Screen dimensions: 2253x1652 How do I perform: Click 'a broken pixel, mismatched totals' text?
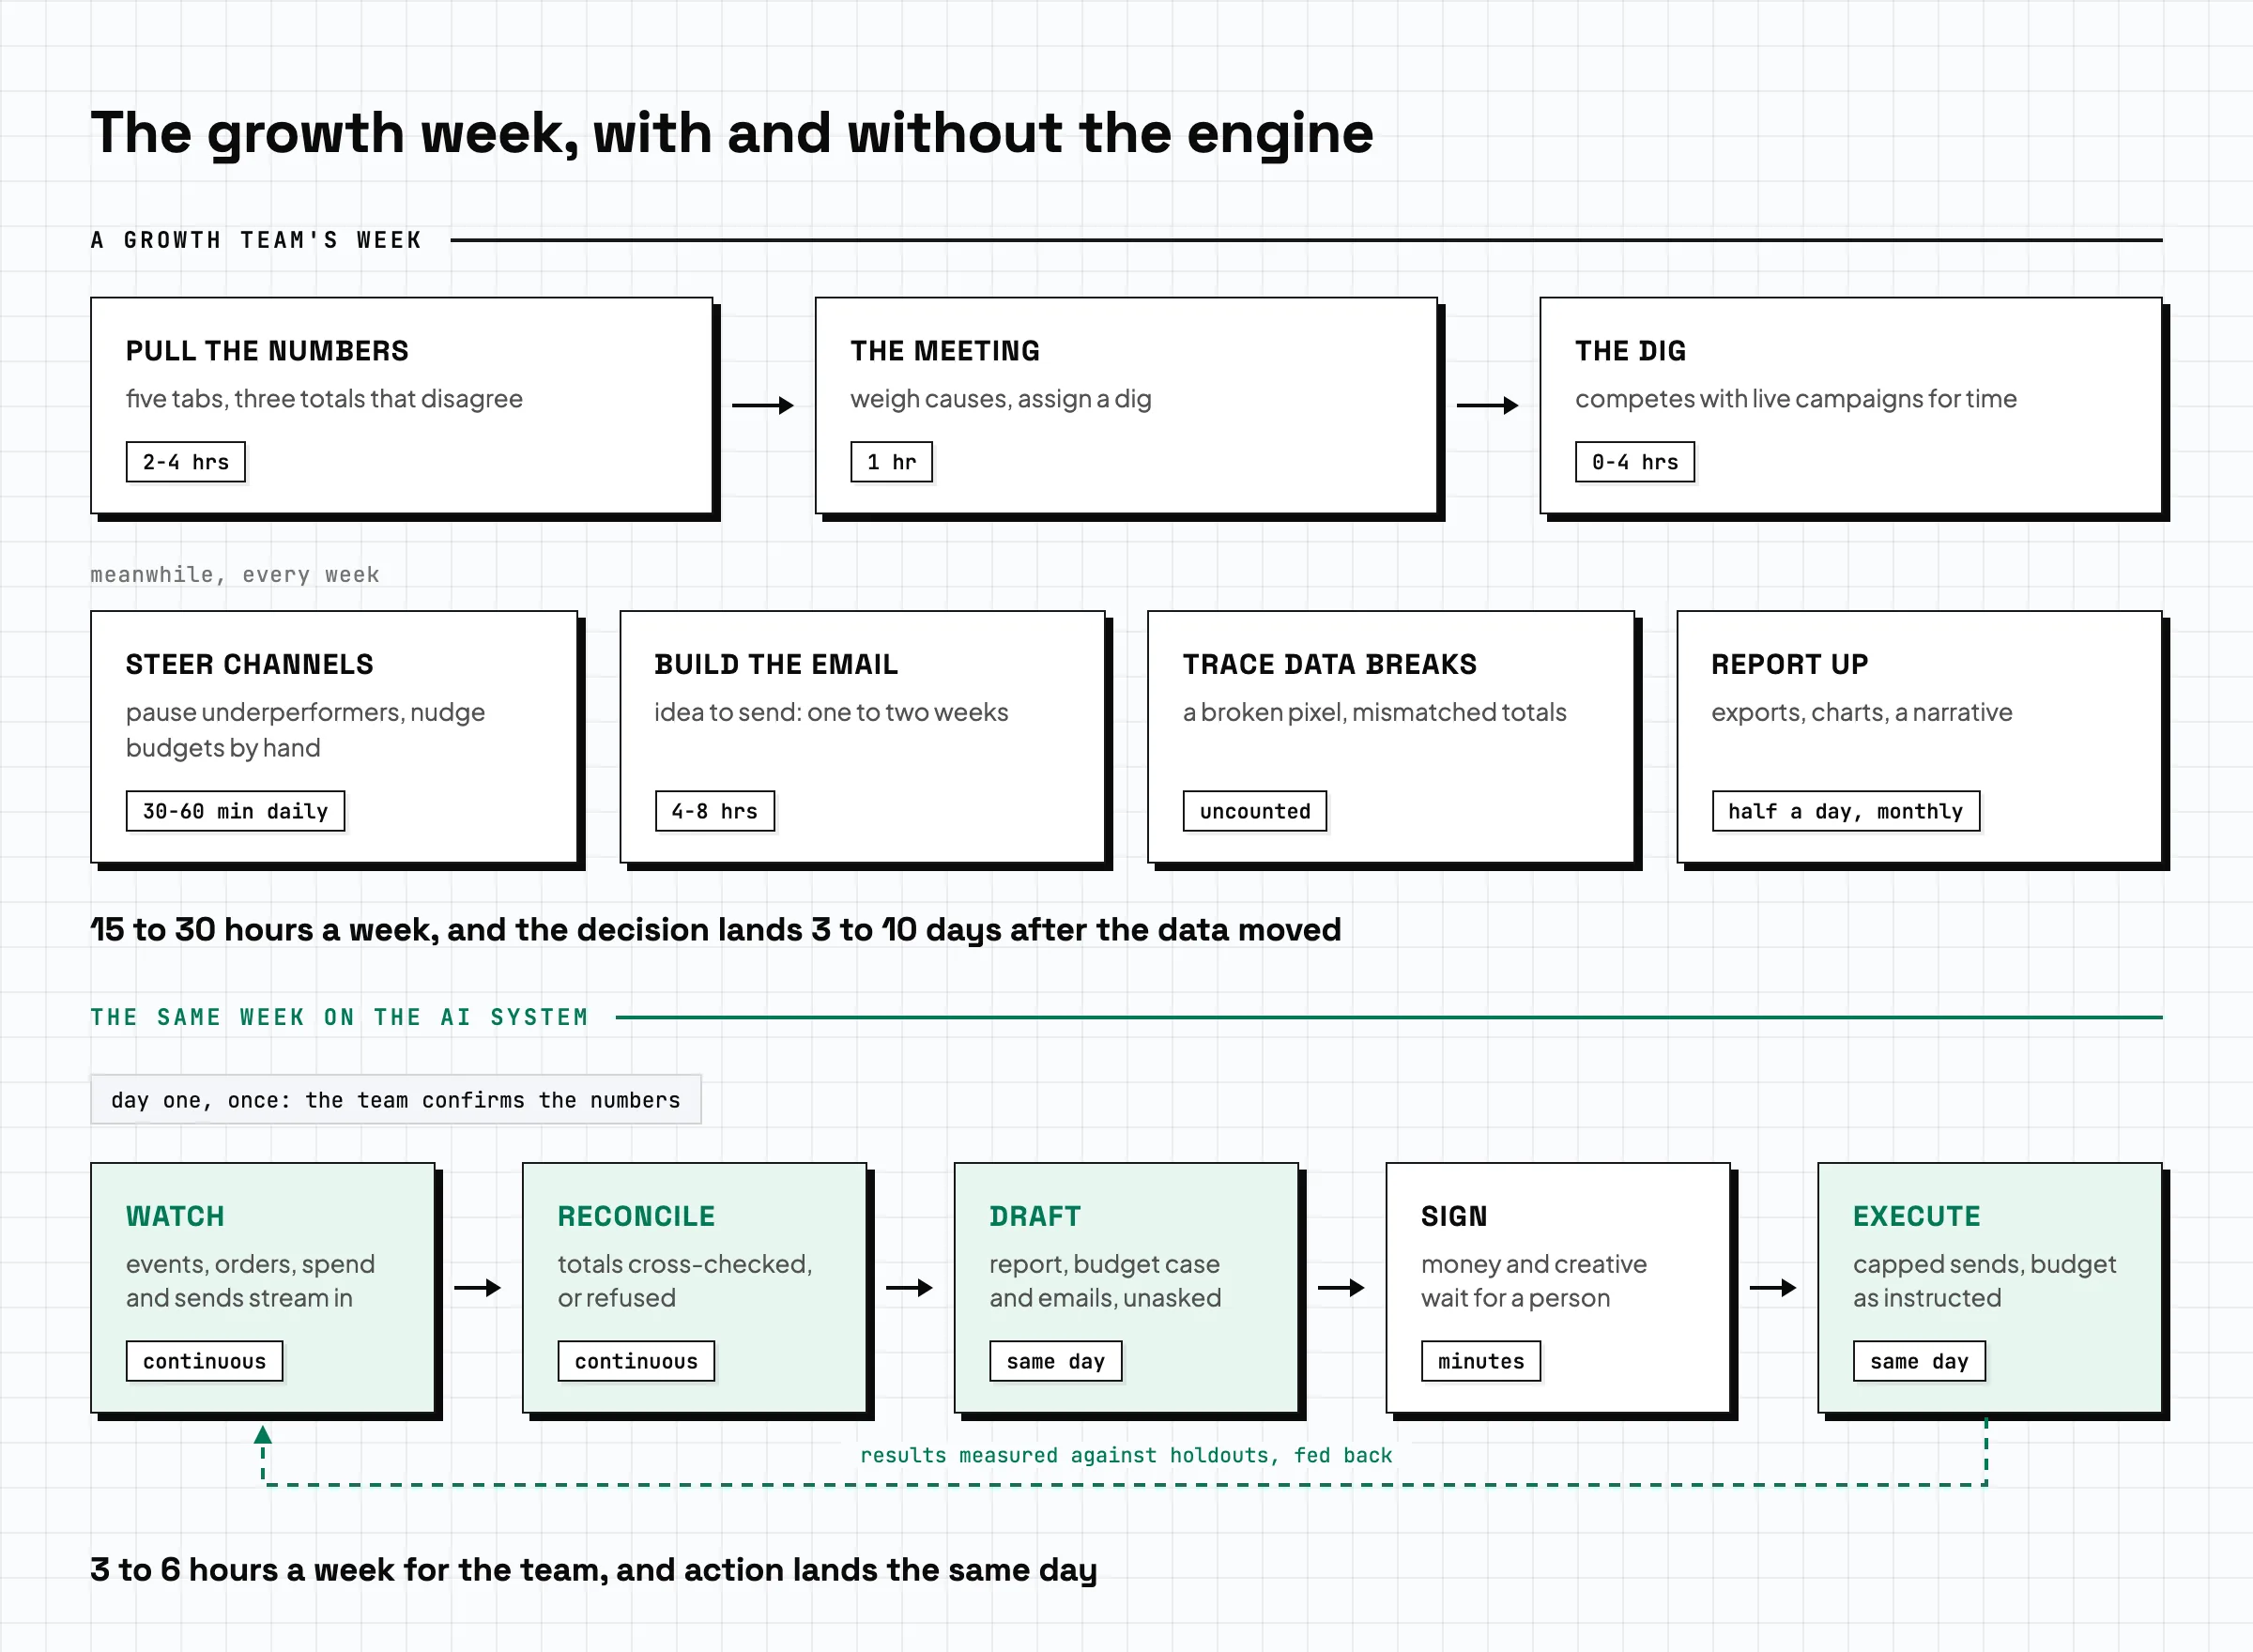click(x=1375, y=712)
